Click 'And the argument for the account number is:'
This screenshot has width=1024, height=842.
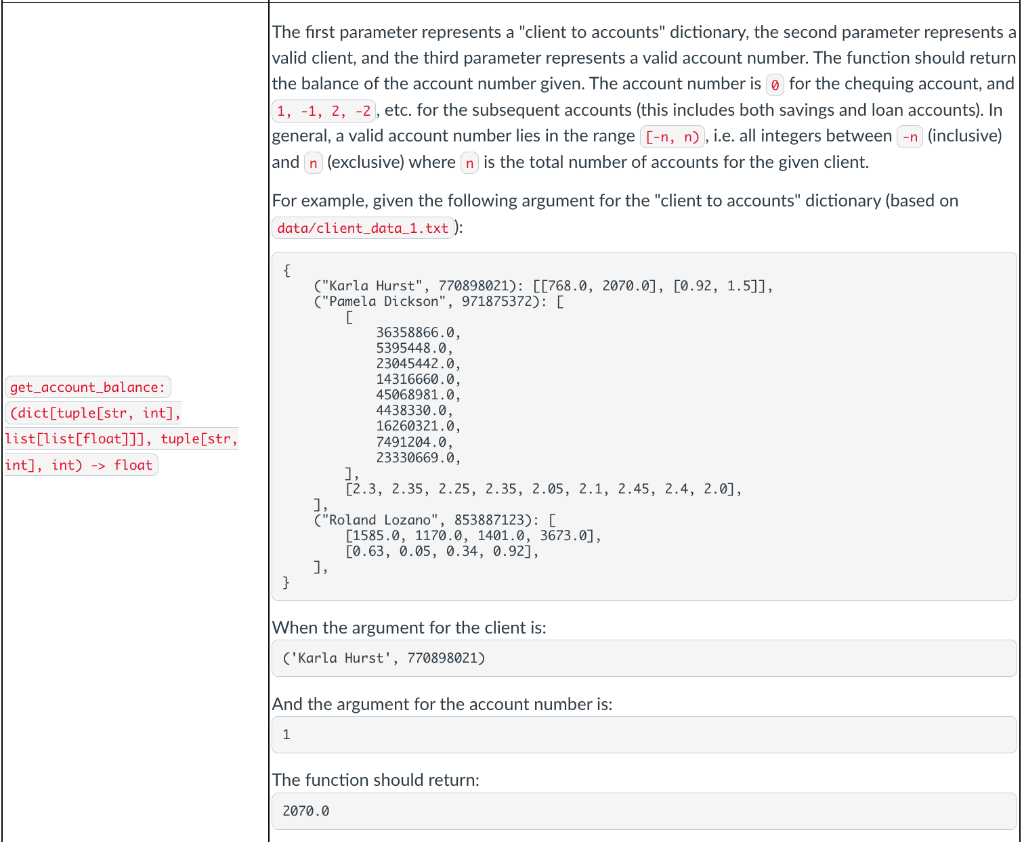[442, 704]
